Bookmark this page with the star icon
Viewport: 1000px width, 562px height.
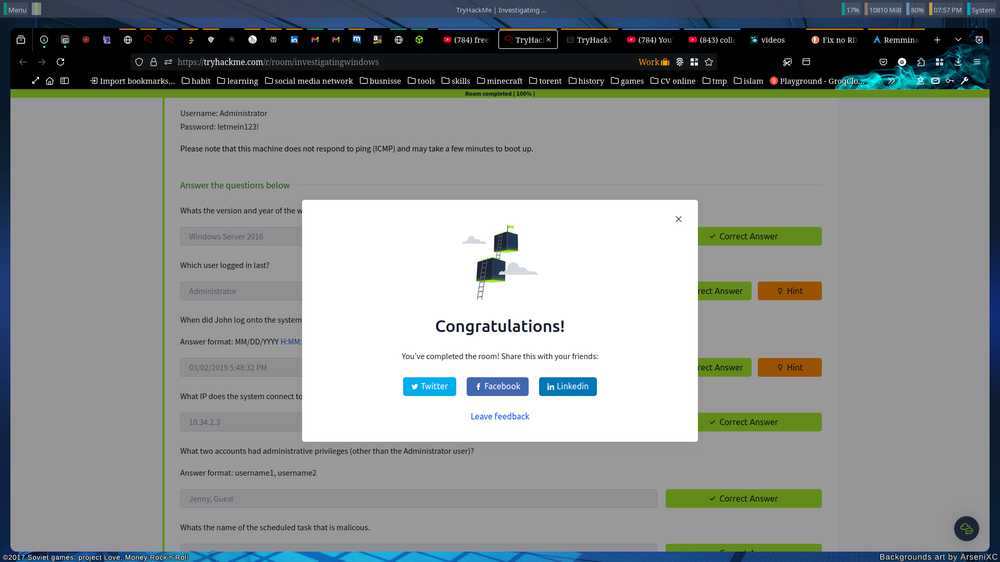[x=709, y=62]
